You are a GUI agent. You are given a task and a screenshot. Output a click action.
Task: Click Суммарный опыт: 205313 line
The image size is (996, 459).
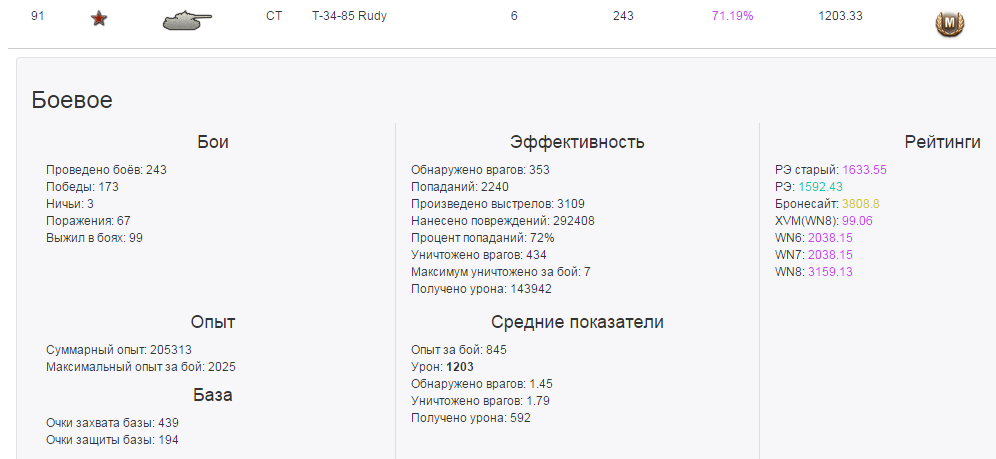click(x=119, y=350)
